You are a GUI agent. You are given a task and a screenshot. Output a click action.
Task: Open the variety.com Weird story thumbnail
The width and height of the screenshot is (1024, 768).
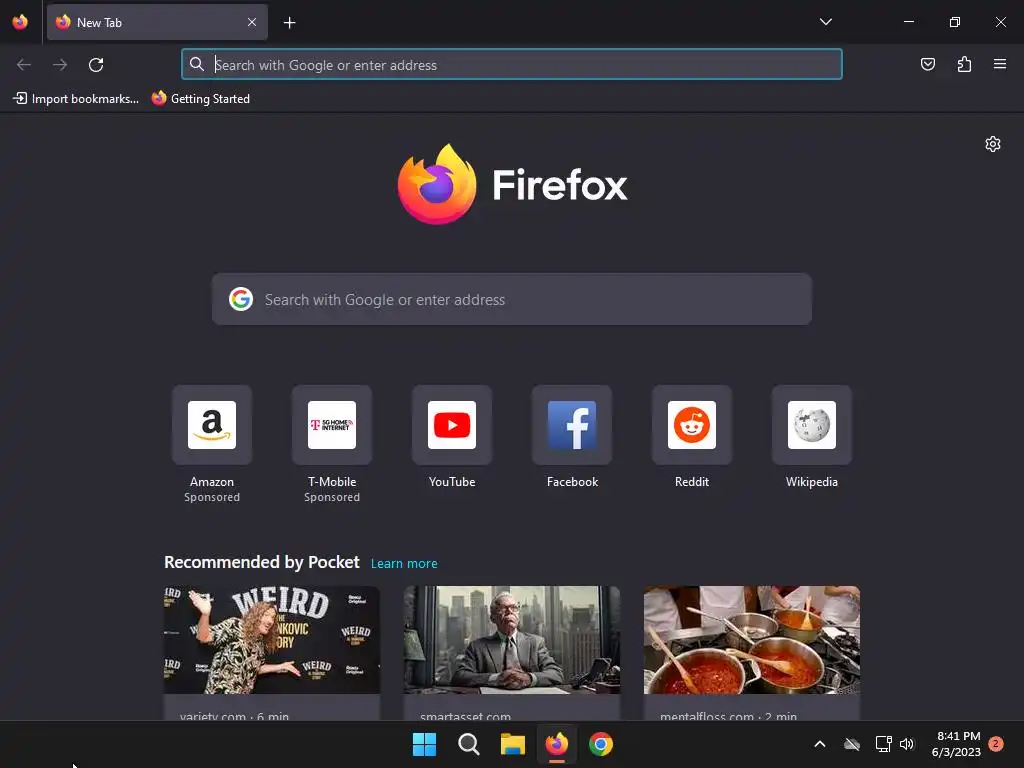point(272,640)
